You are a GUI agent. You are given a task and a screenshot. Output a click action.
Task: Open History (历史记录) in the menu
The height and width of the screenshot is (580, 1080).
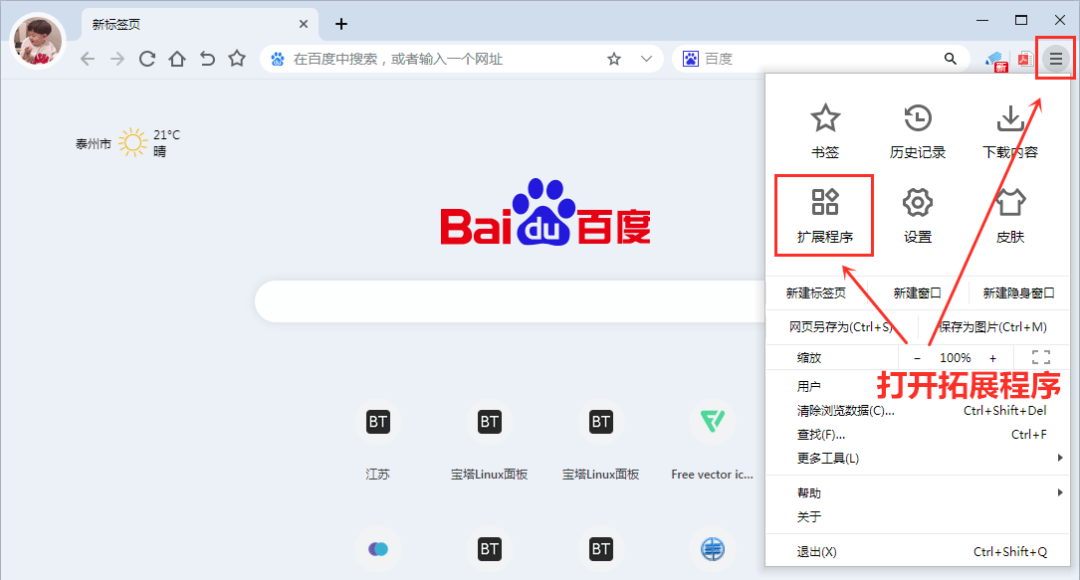coord(917,132)
